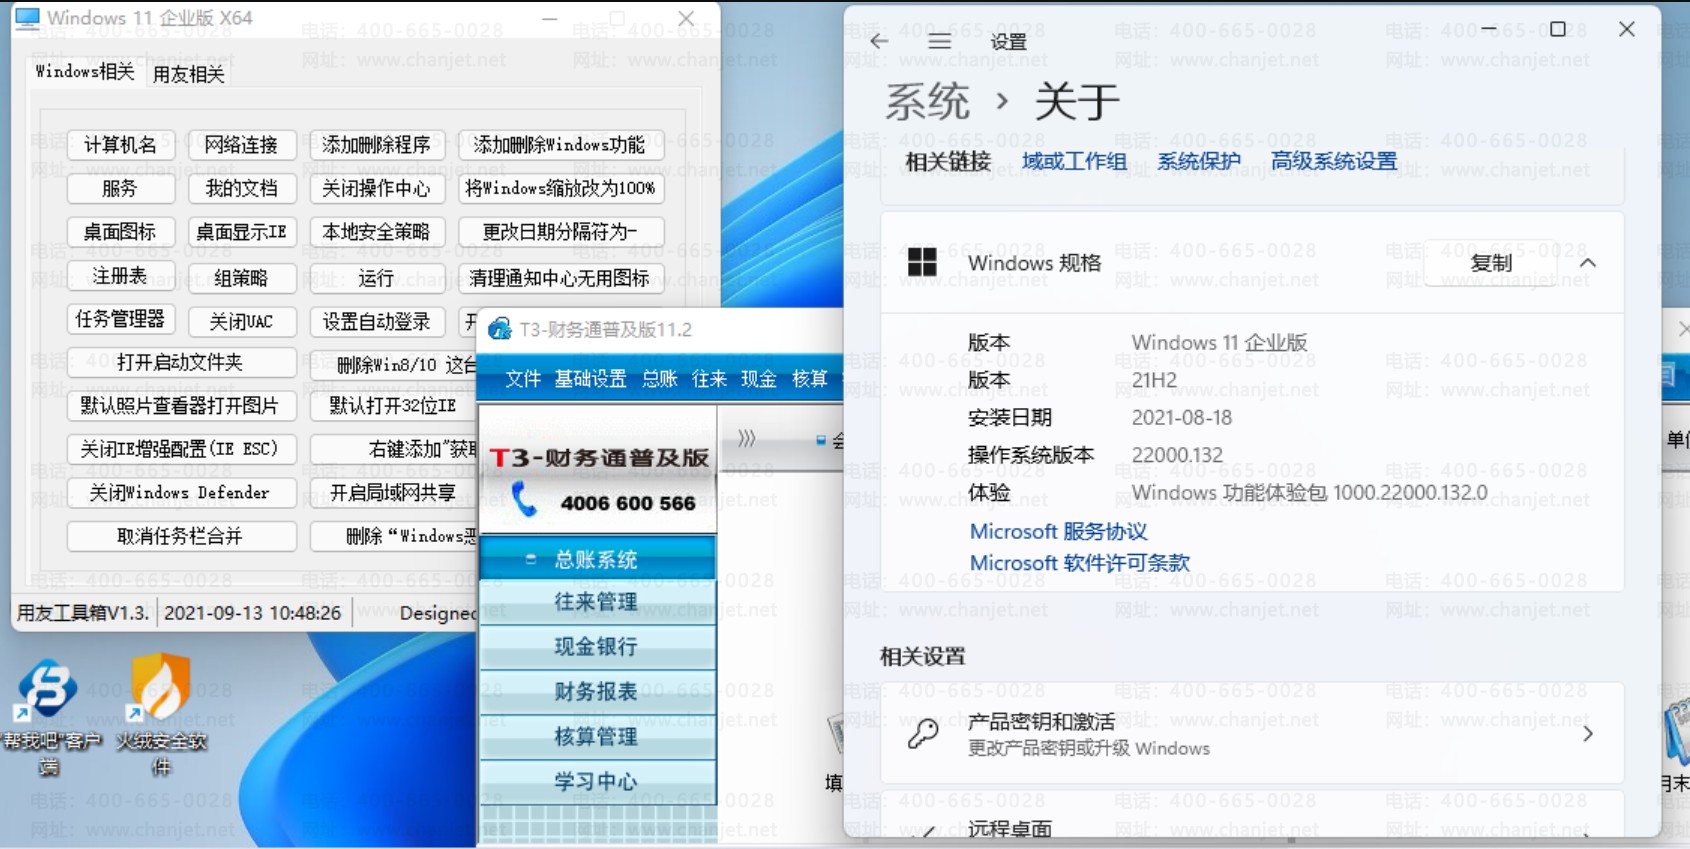Screen dimensions: 1690x849
Task: Collapse the 总账系统 section in T3
Action: click(597, 559)
